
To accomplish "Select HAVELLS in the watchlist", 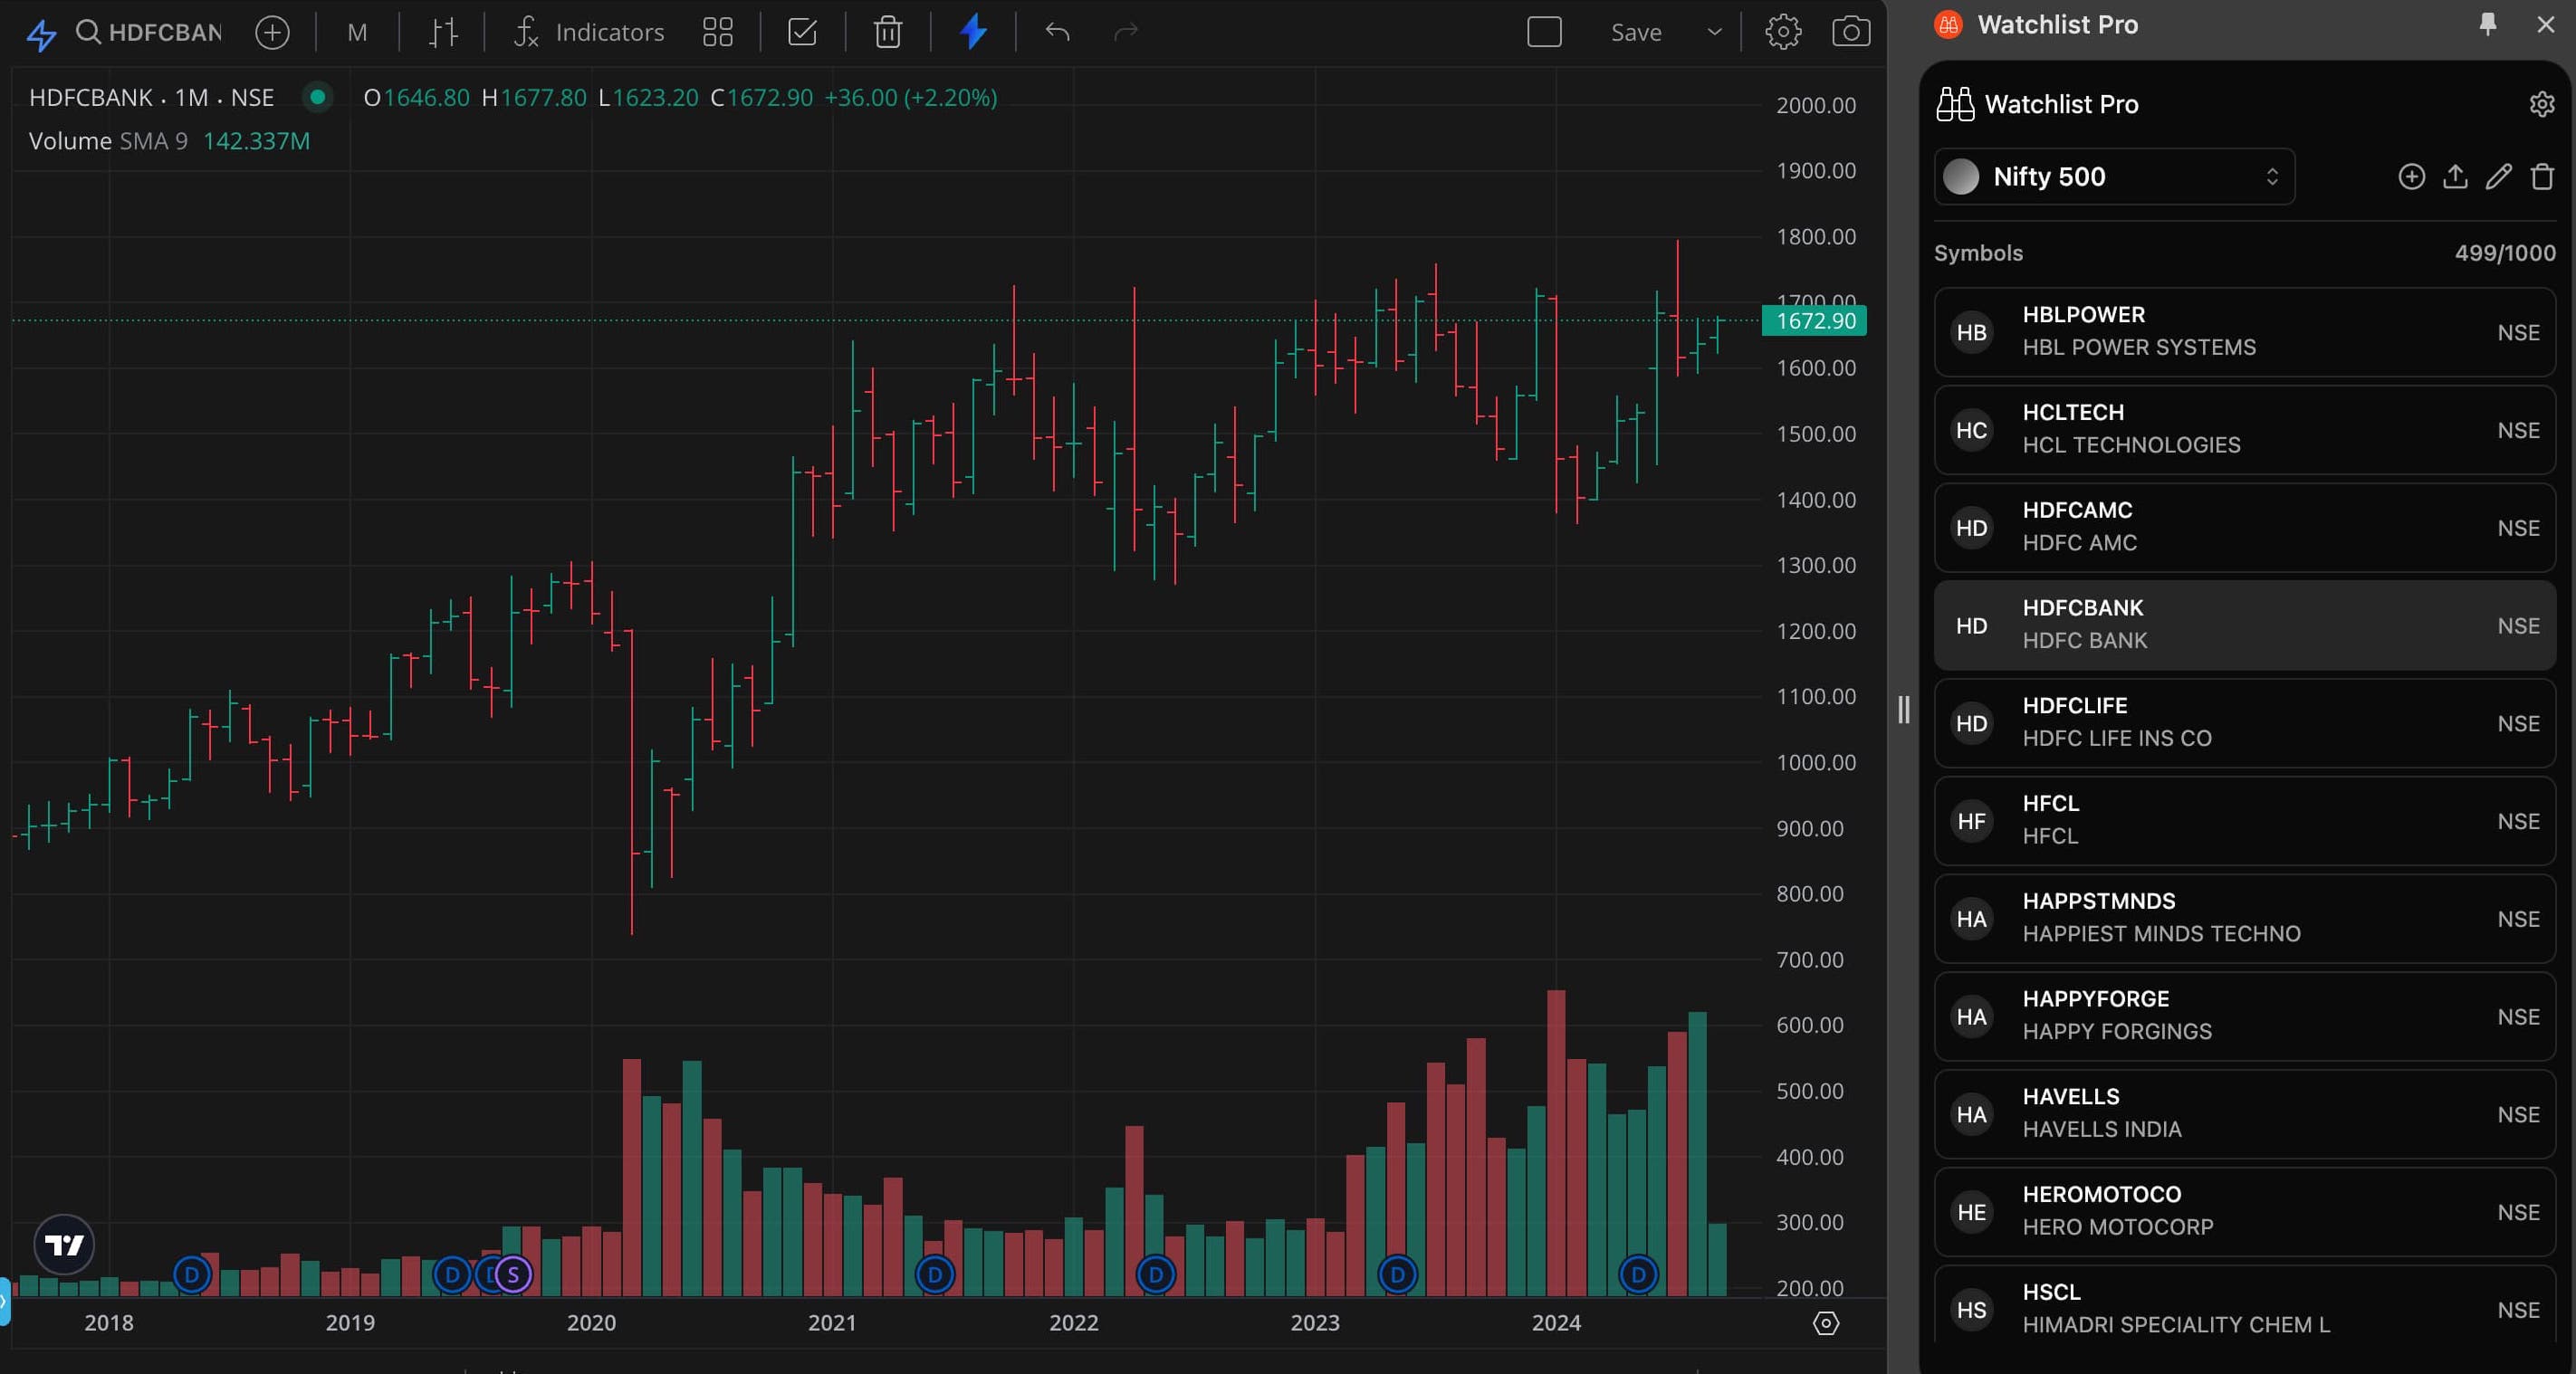I will (2244, 1114).
